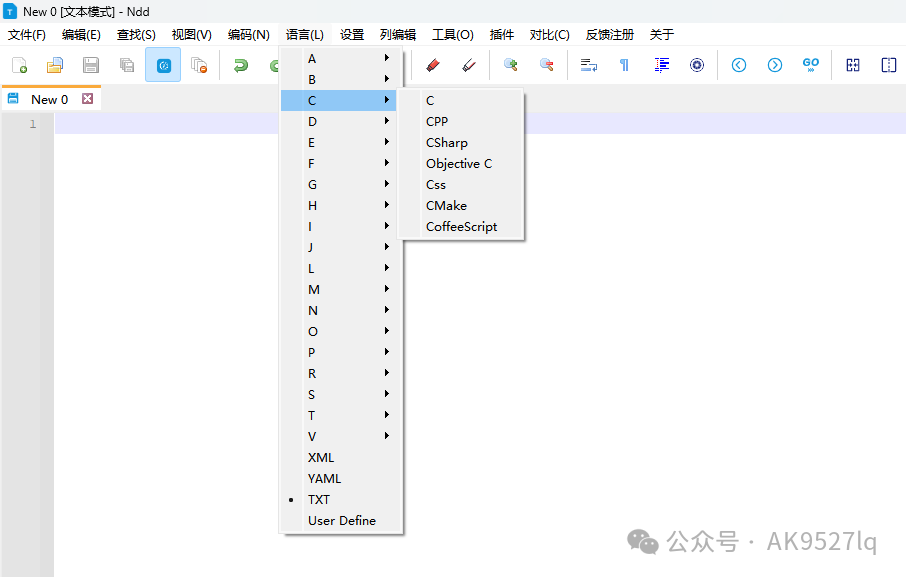Select C in the C submenu
Viewport: 906px width, 577px height.
click(461, 100)
